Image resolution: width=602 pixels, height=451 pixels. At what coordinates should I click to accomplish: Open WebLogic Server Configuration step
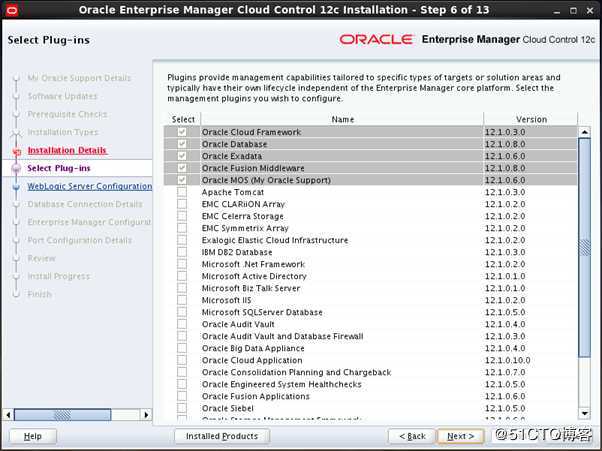[89, 186]
